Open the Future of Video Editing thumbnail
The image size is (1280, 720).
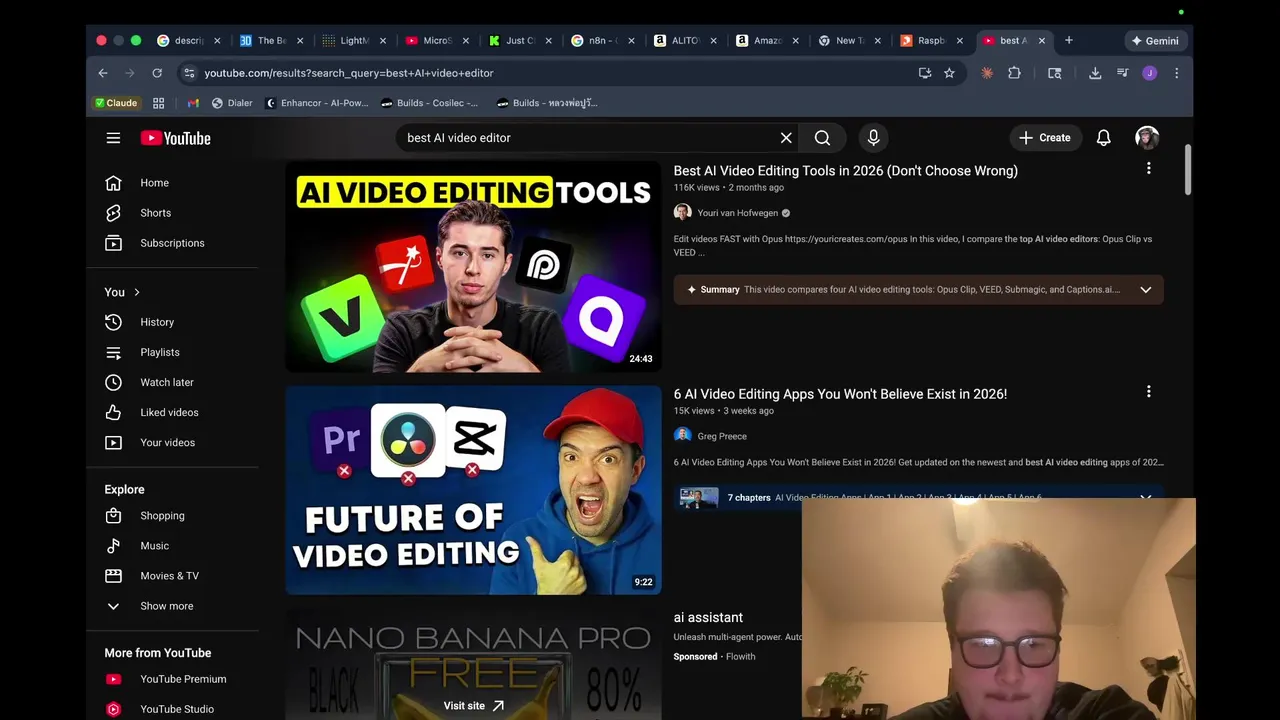tap(473, 490)
